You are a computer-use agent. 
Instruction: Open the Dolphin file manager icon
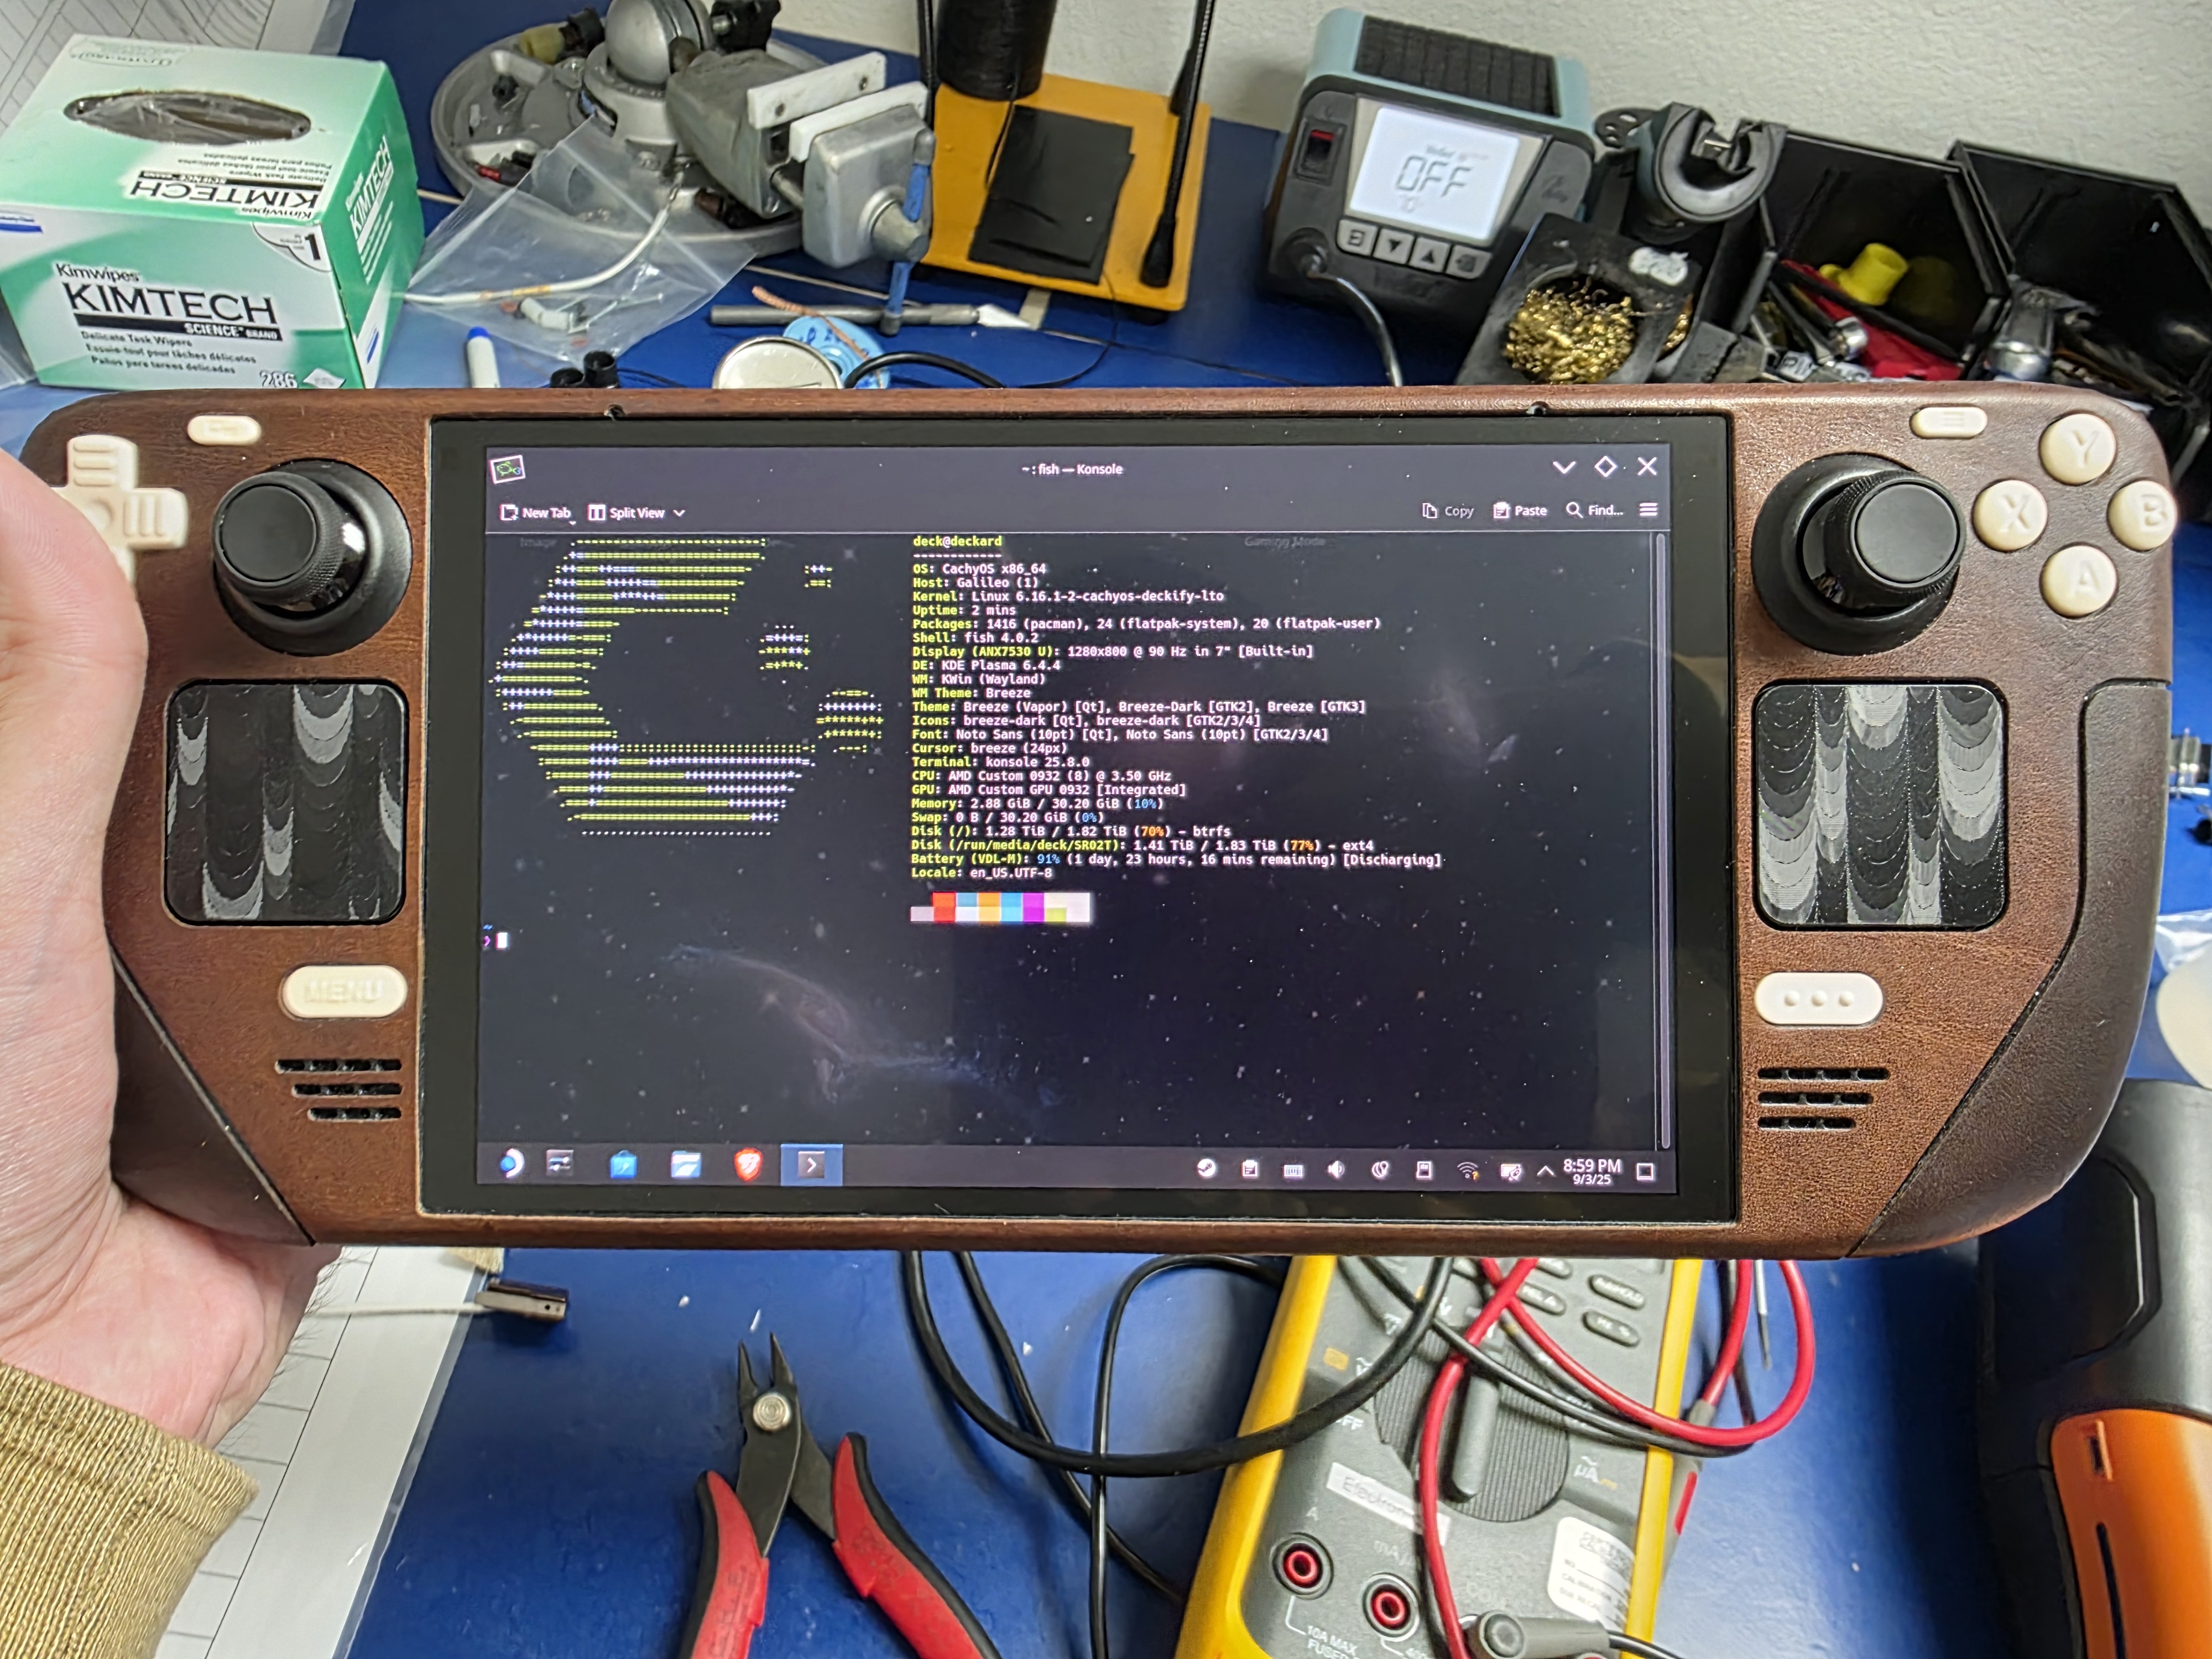[x=686, y=1164]
